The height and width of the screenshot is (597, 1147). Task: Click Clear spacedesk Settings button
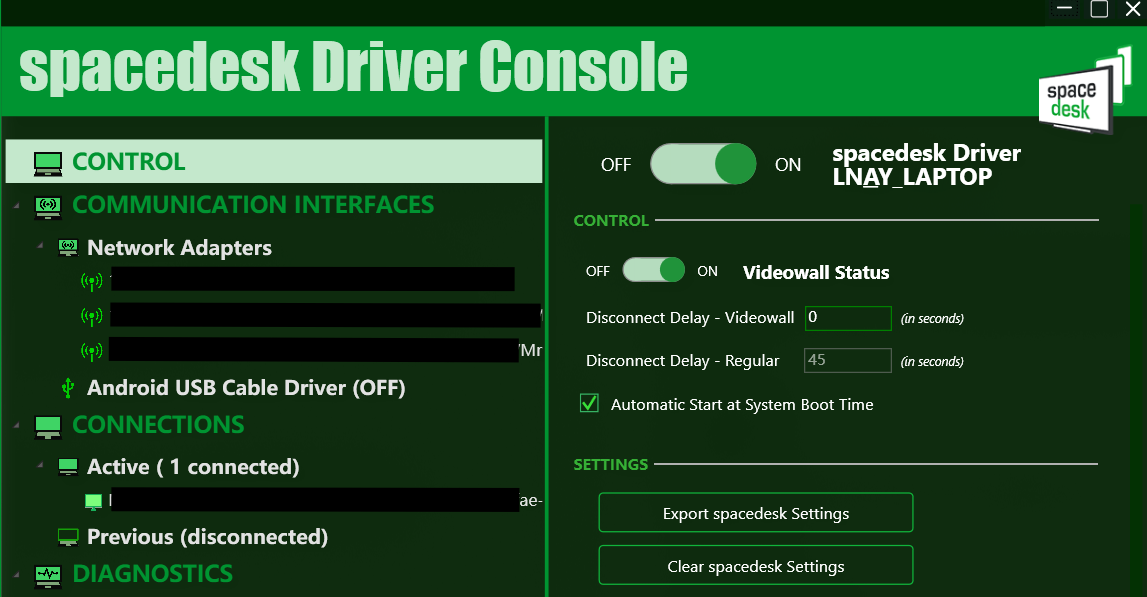756,566
